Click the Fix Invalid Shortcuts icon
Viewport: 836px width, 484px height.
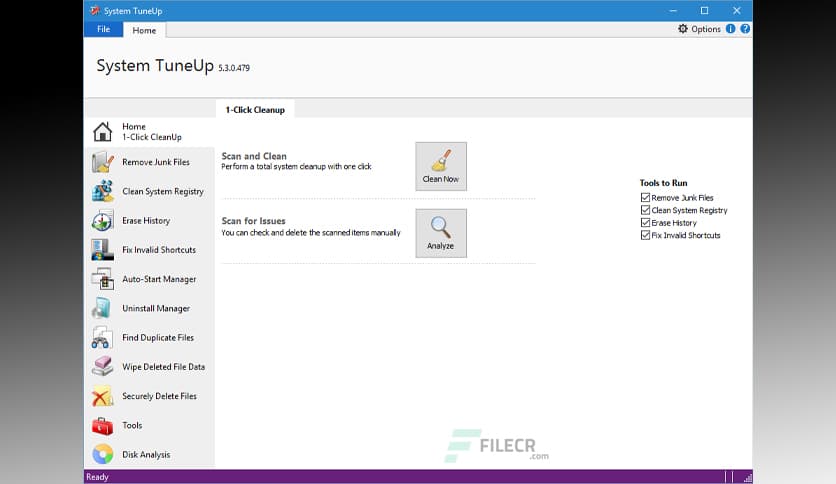coord(102,250)
